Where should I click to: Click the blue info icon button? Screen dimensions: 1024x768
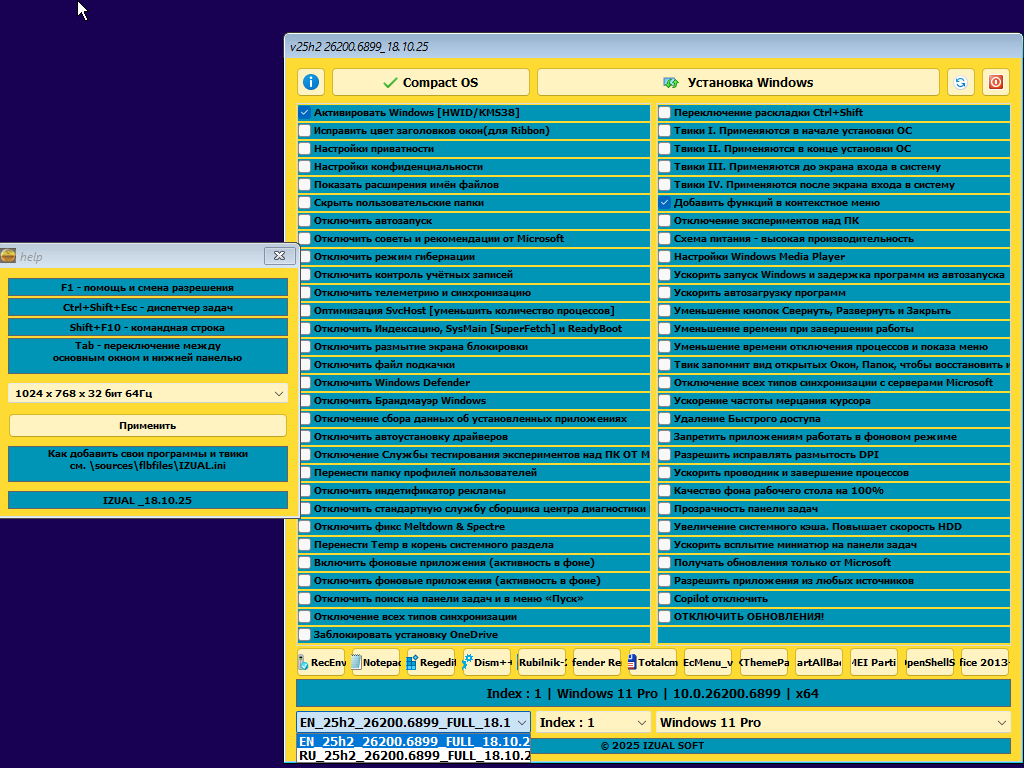[311, 82]
